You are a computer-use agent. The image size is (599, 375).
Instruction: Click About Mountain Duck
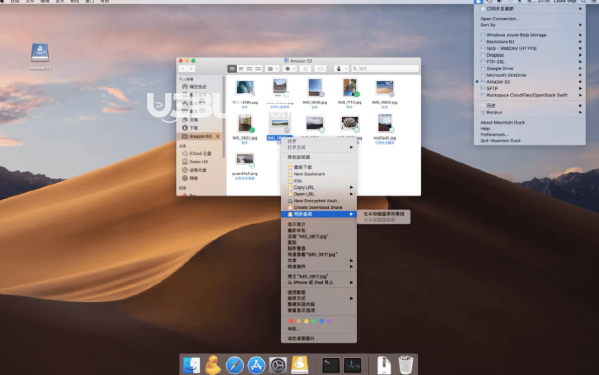pyautogui.click(x=529, y=123)
